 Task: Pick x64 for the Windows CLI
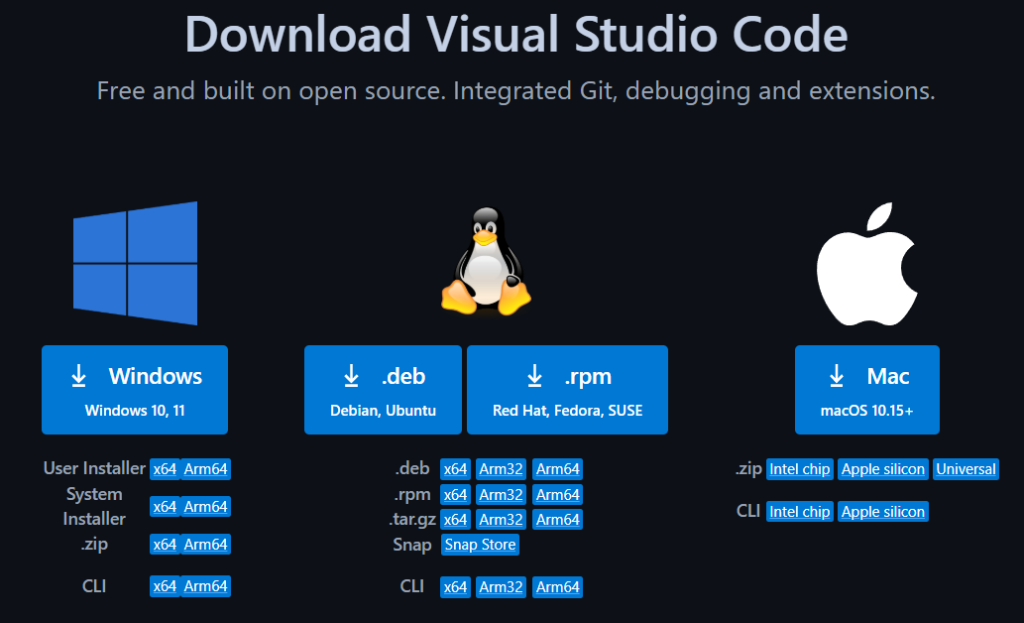tap(164, 586)
